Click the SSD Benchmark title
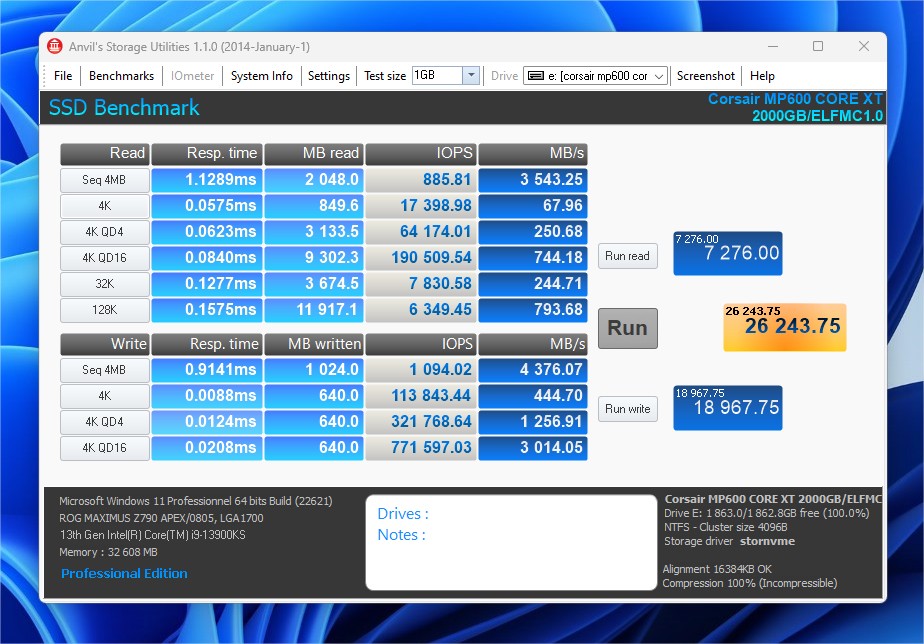This screenshot has width=924, height=644. [x=124, y=108]
